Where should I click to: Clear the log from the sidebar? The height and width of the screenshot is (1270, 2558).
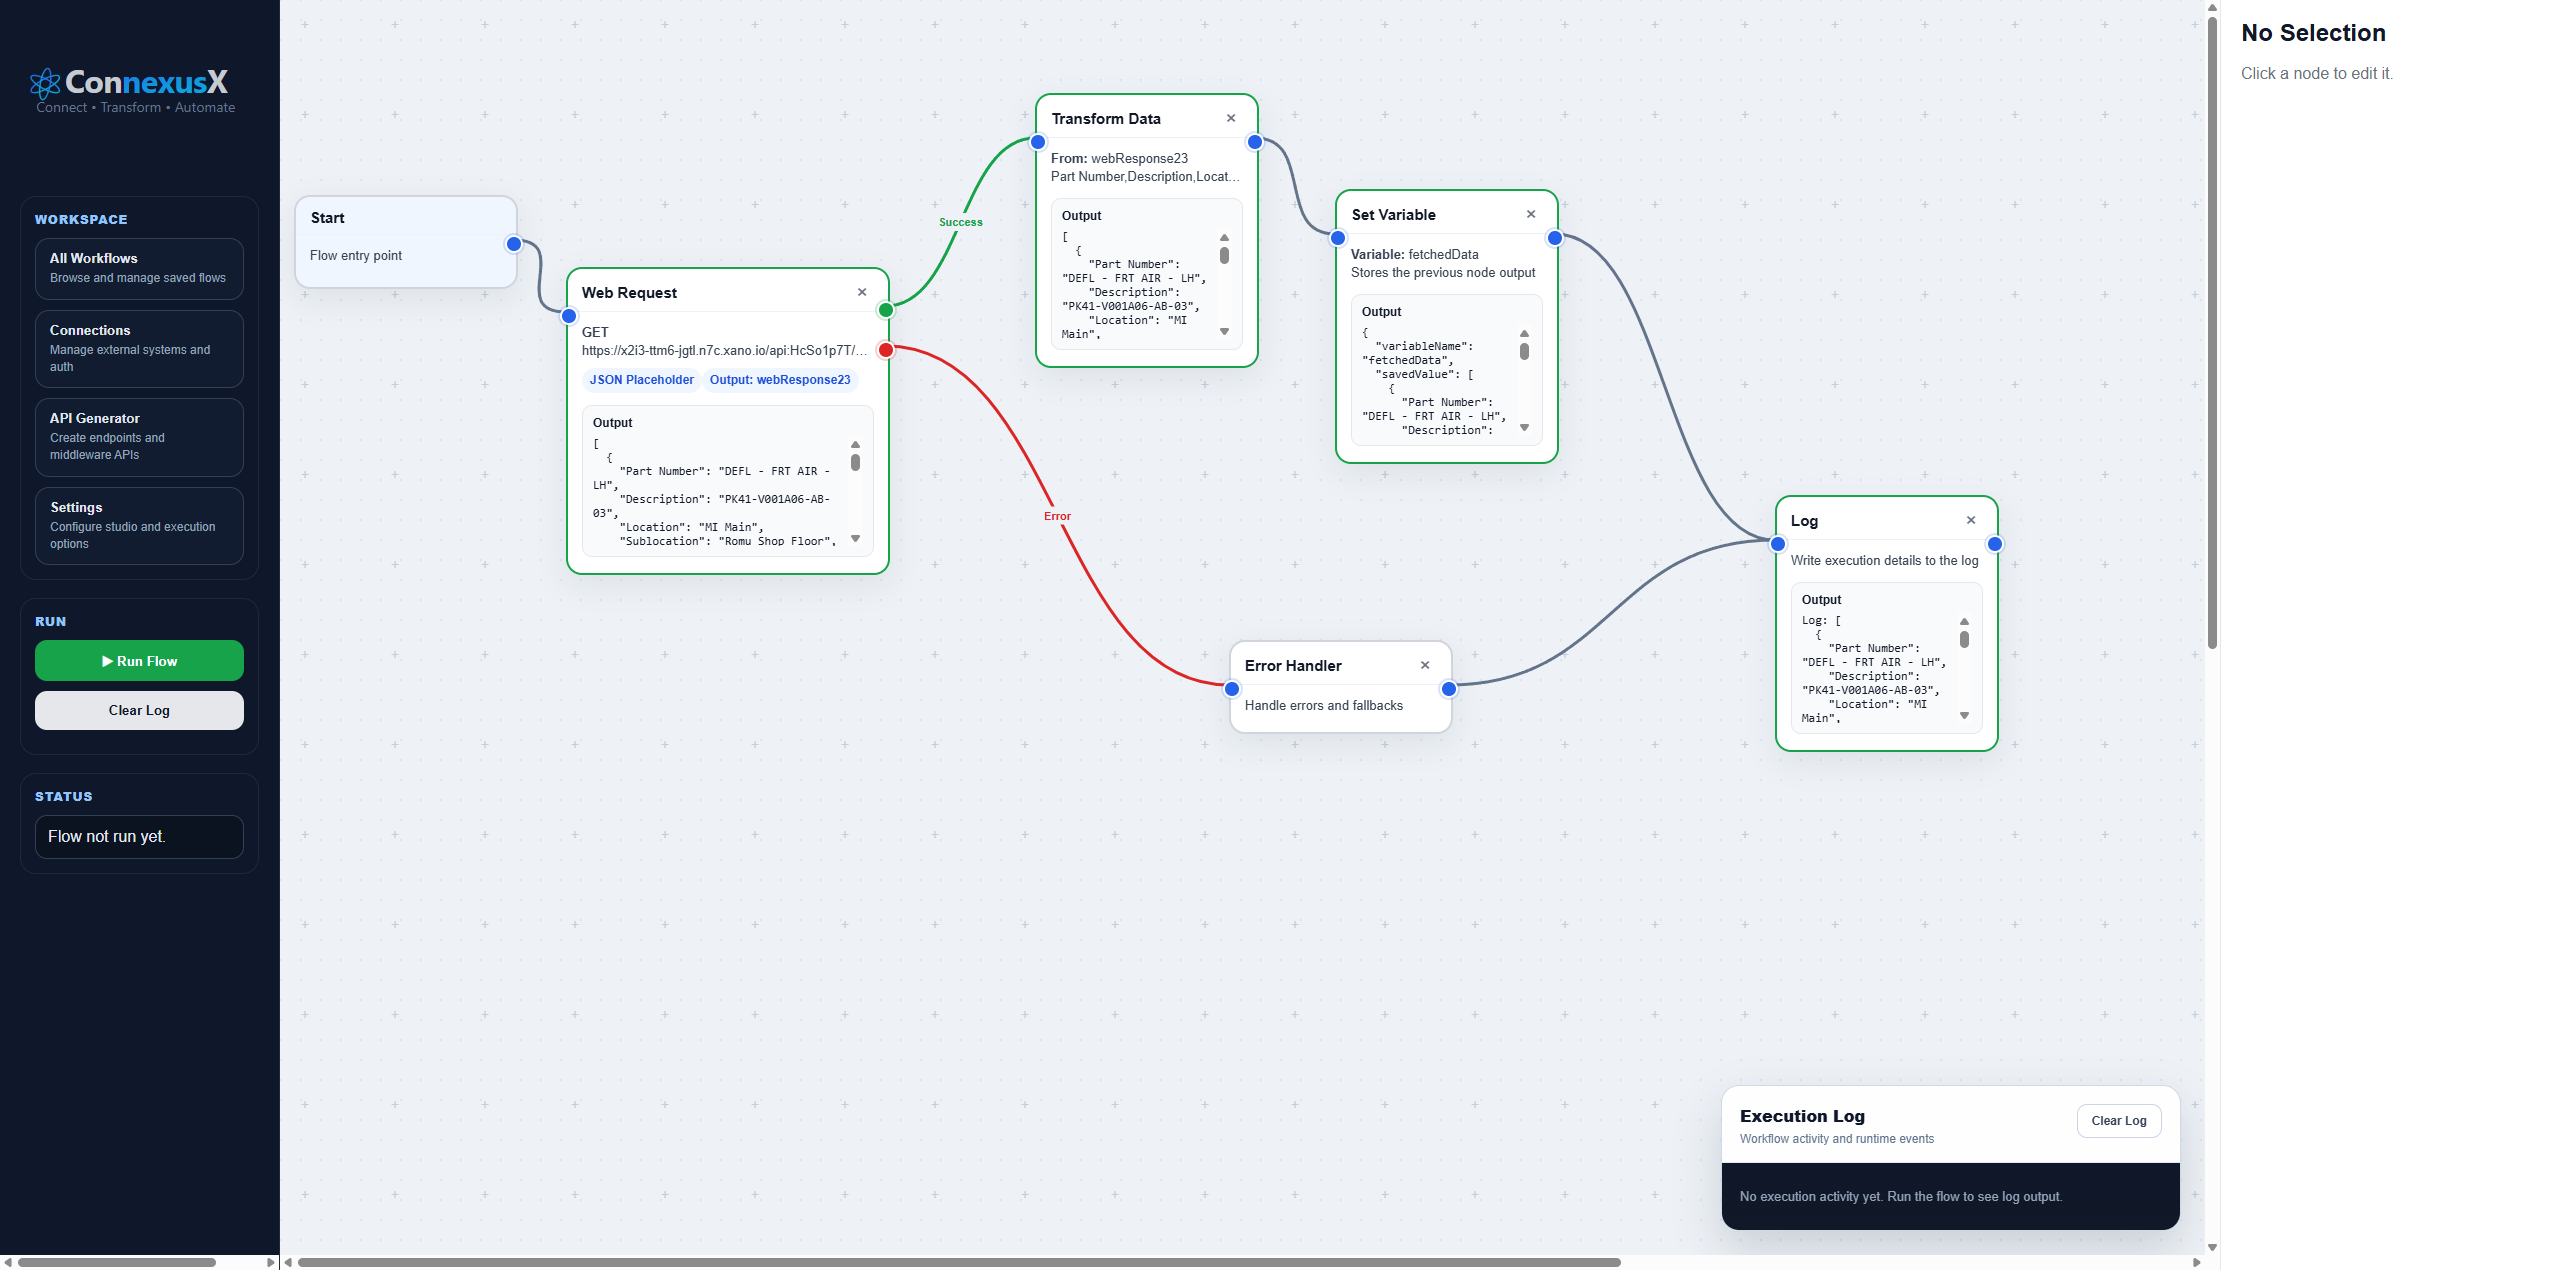(x=139, y=710)
